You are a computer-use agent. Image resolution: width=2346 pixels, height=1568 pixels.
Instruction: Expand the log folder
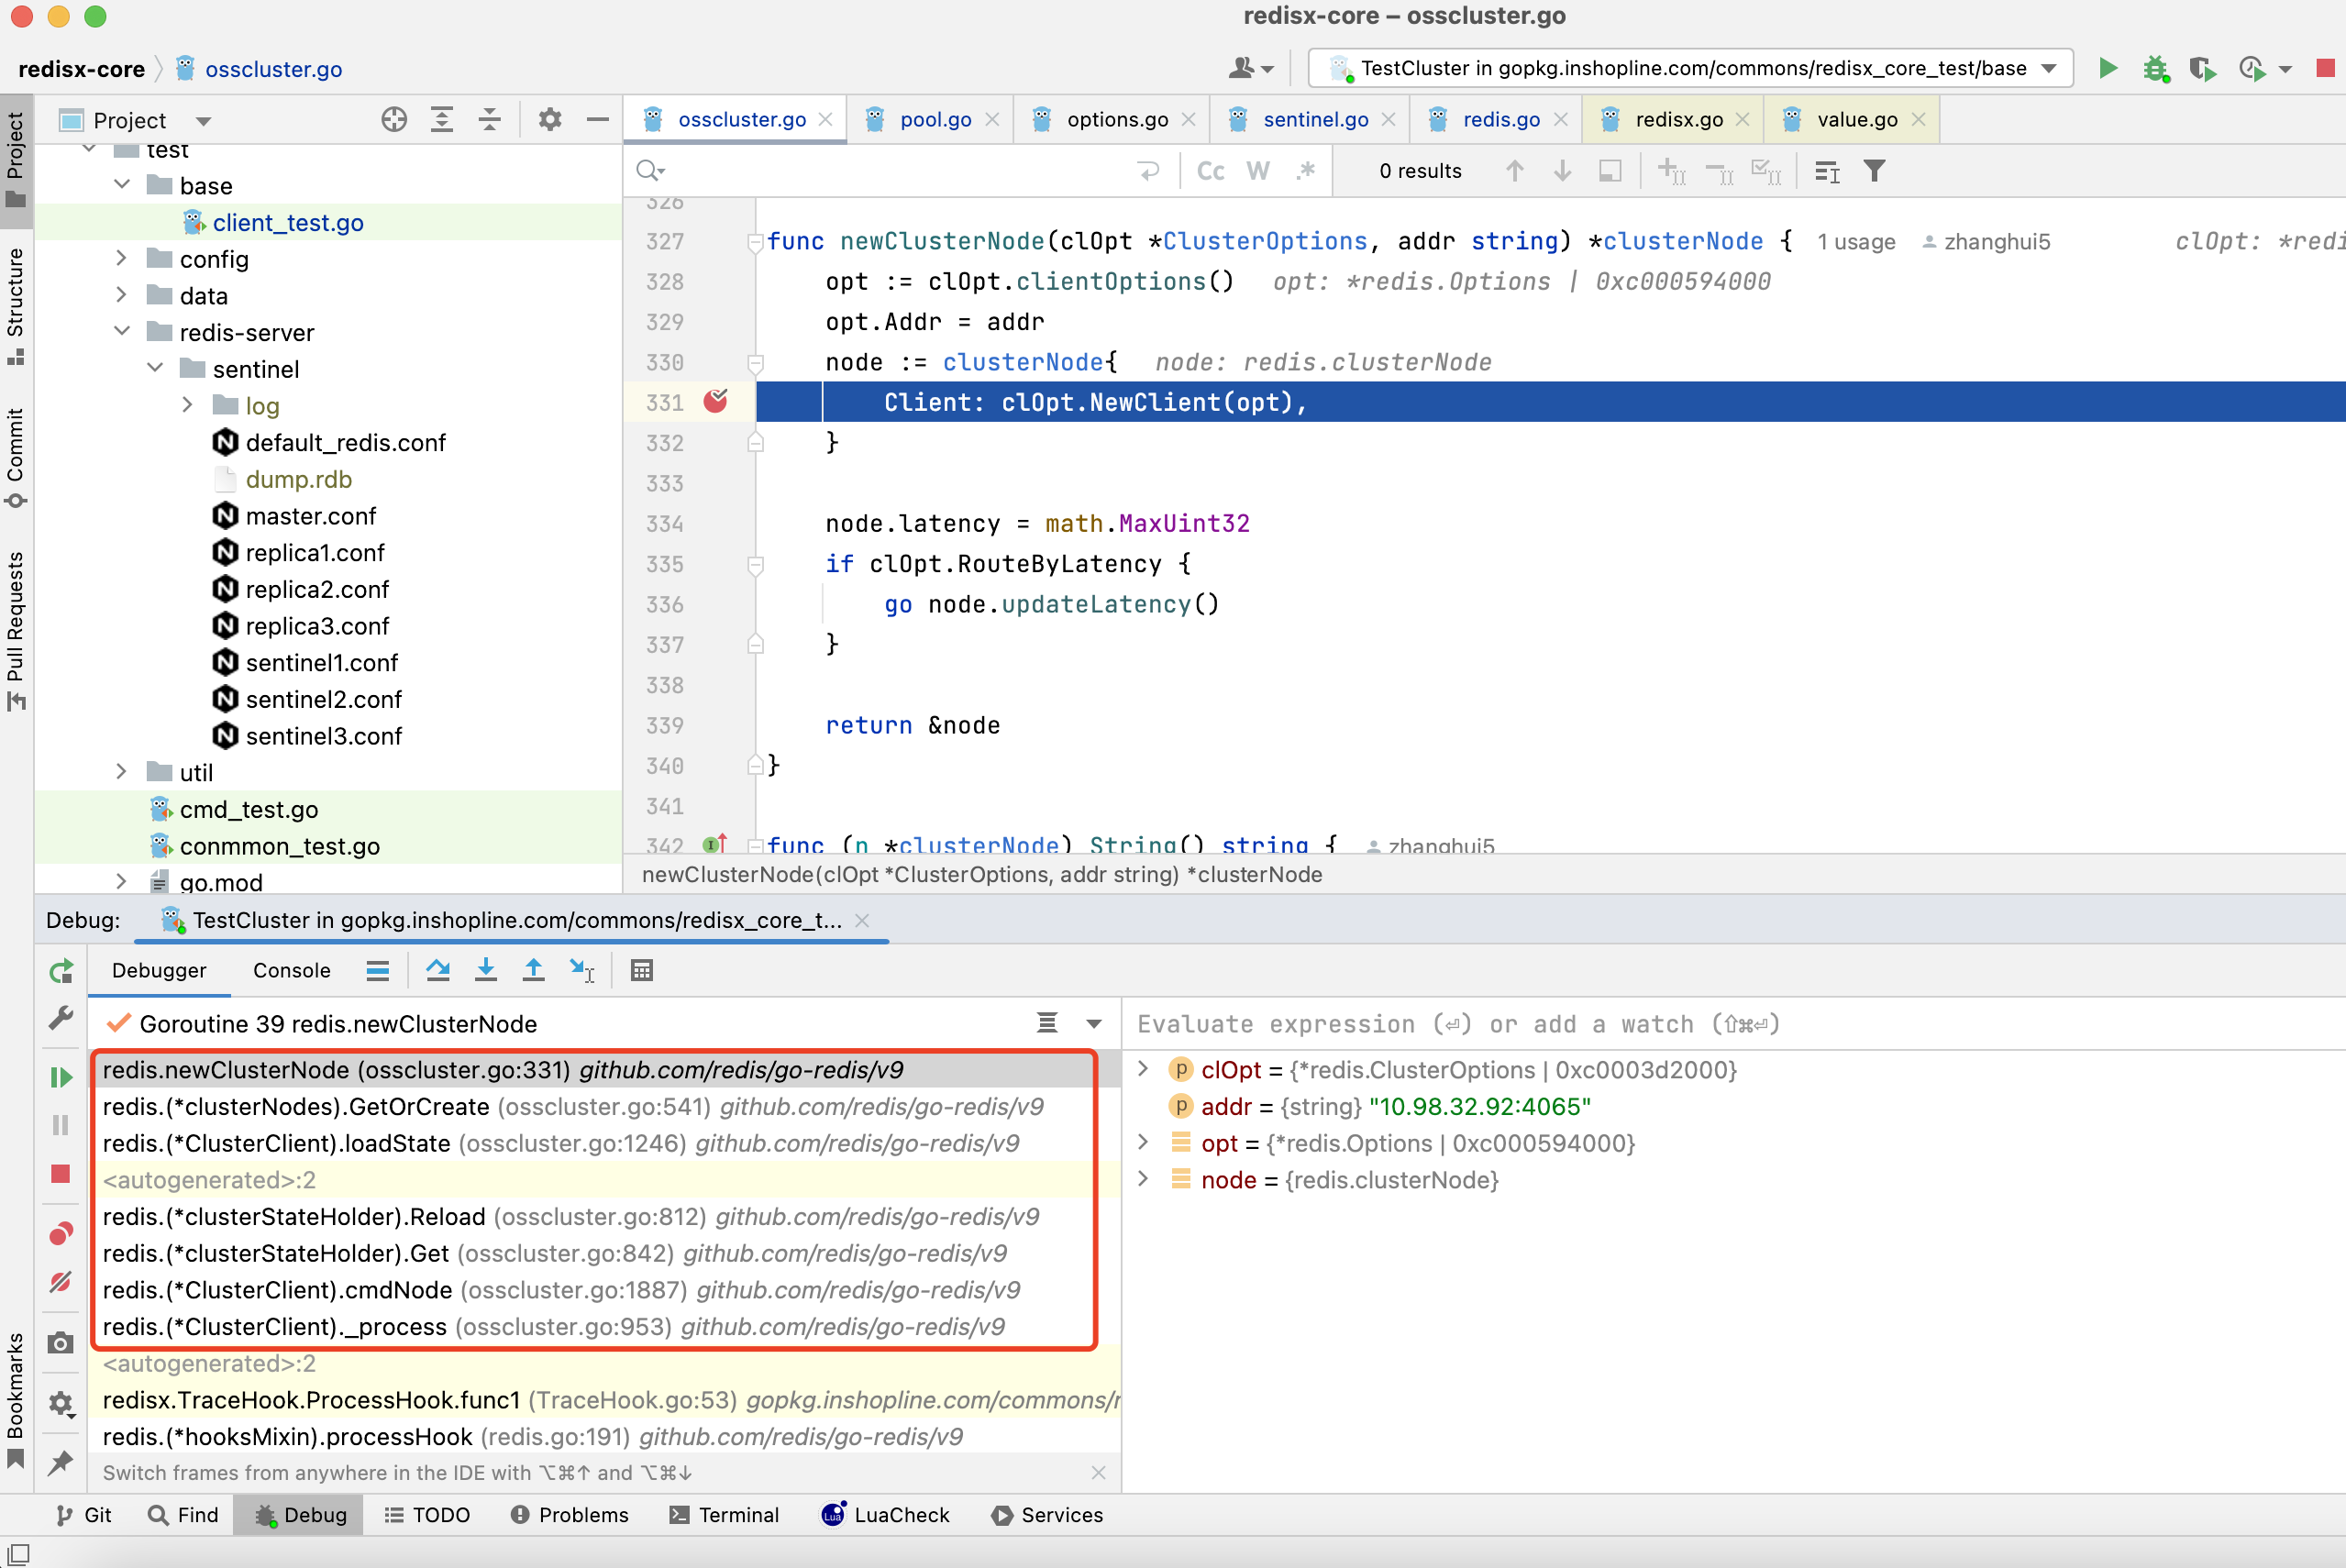[x=188, y=405]
